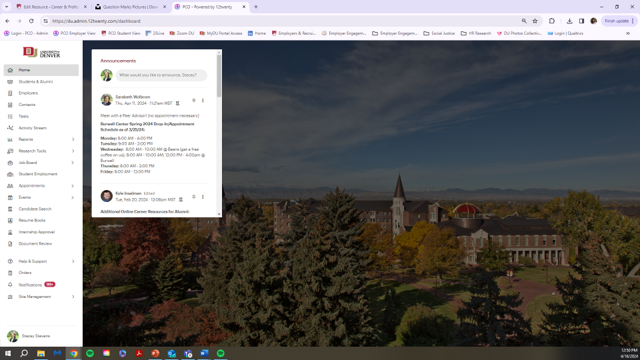Viewport: 640px width, 360px height.
Task: Open the 'Social Justice' bookmark folder
Action: [439, 33]
